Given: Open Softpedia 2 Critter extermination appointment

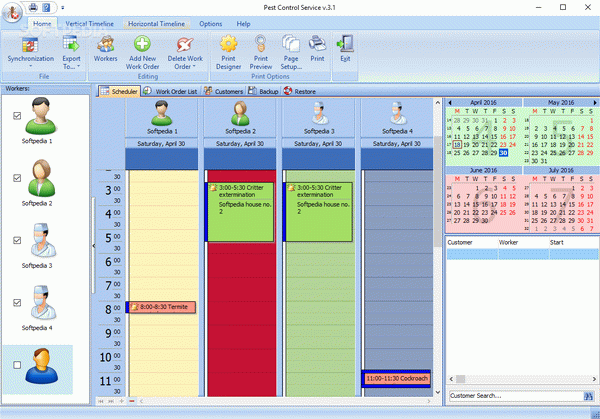Looking at the screenshot, I should 241,212.
